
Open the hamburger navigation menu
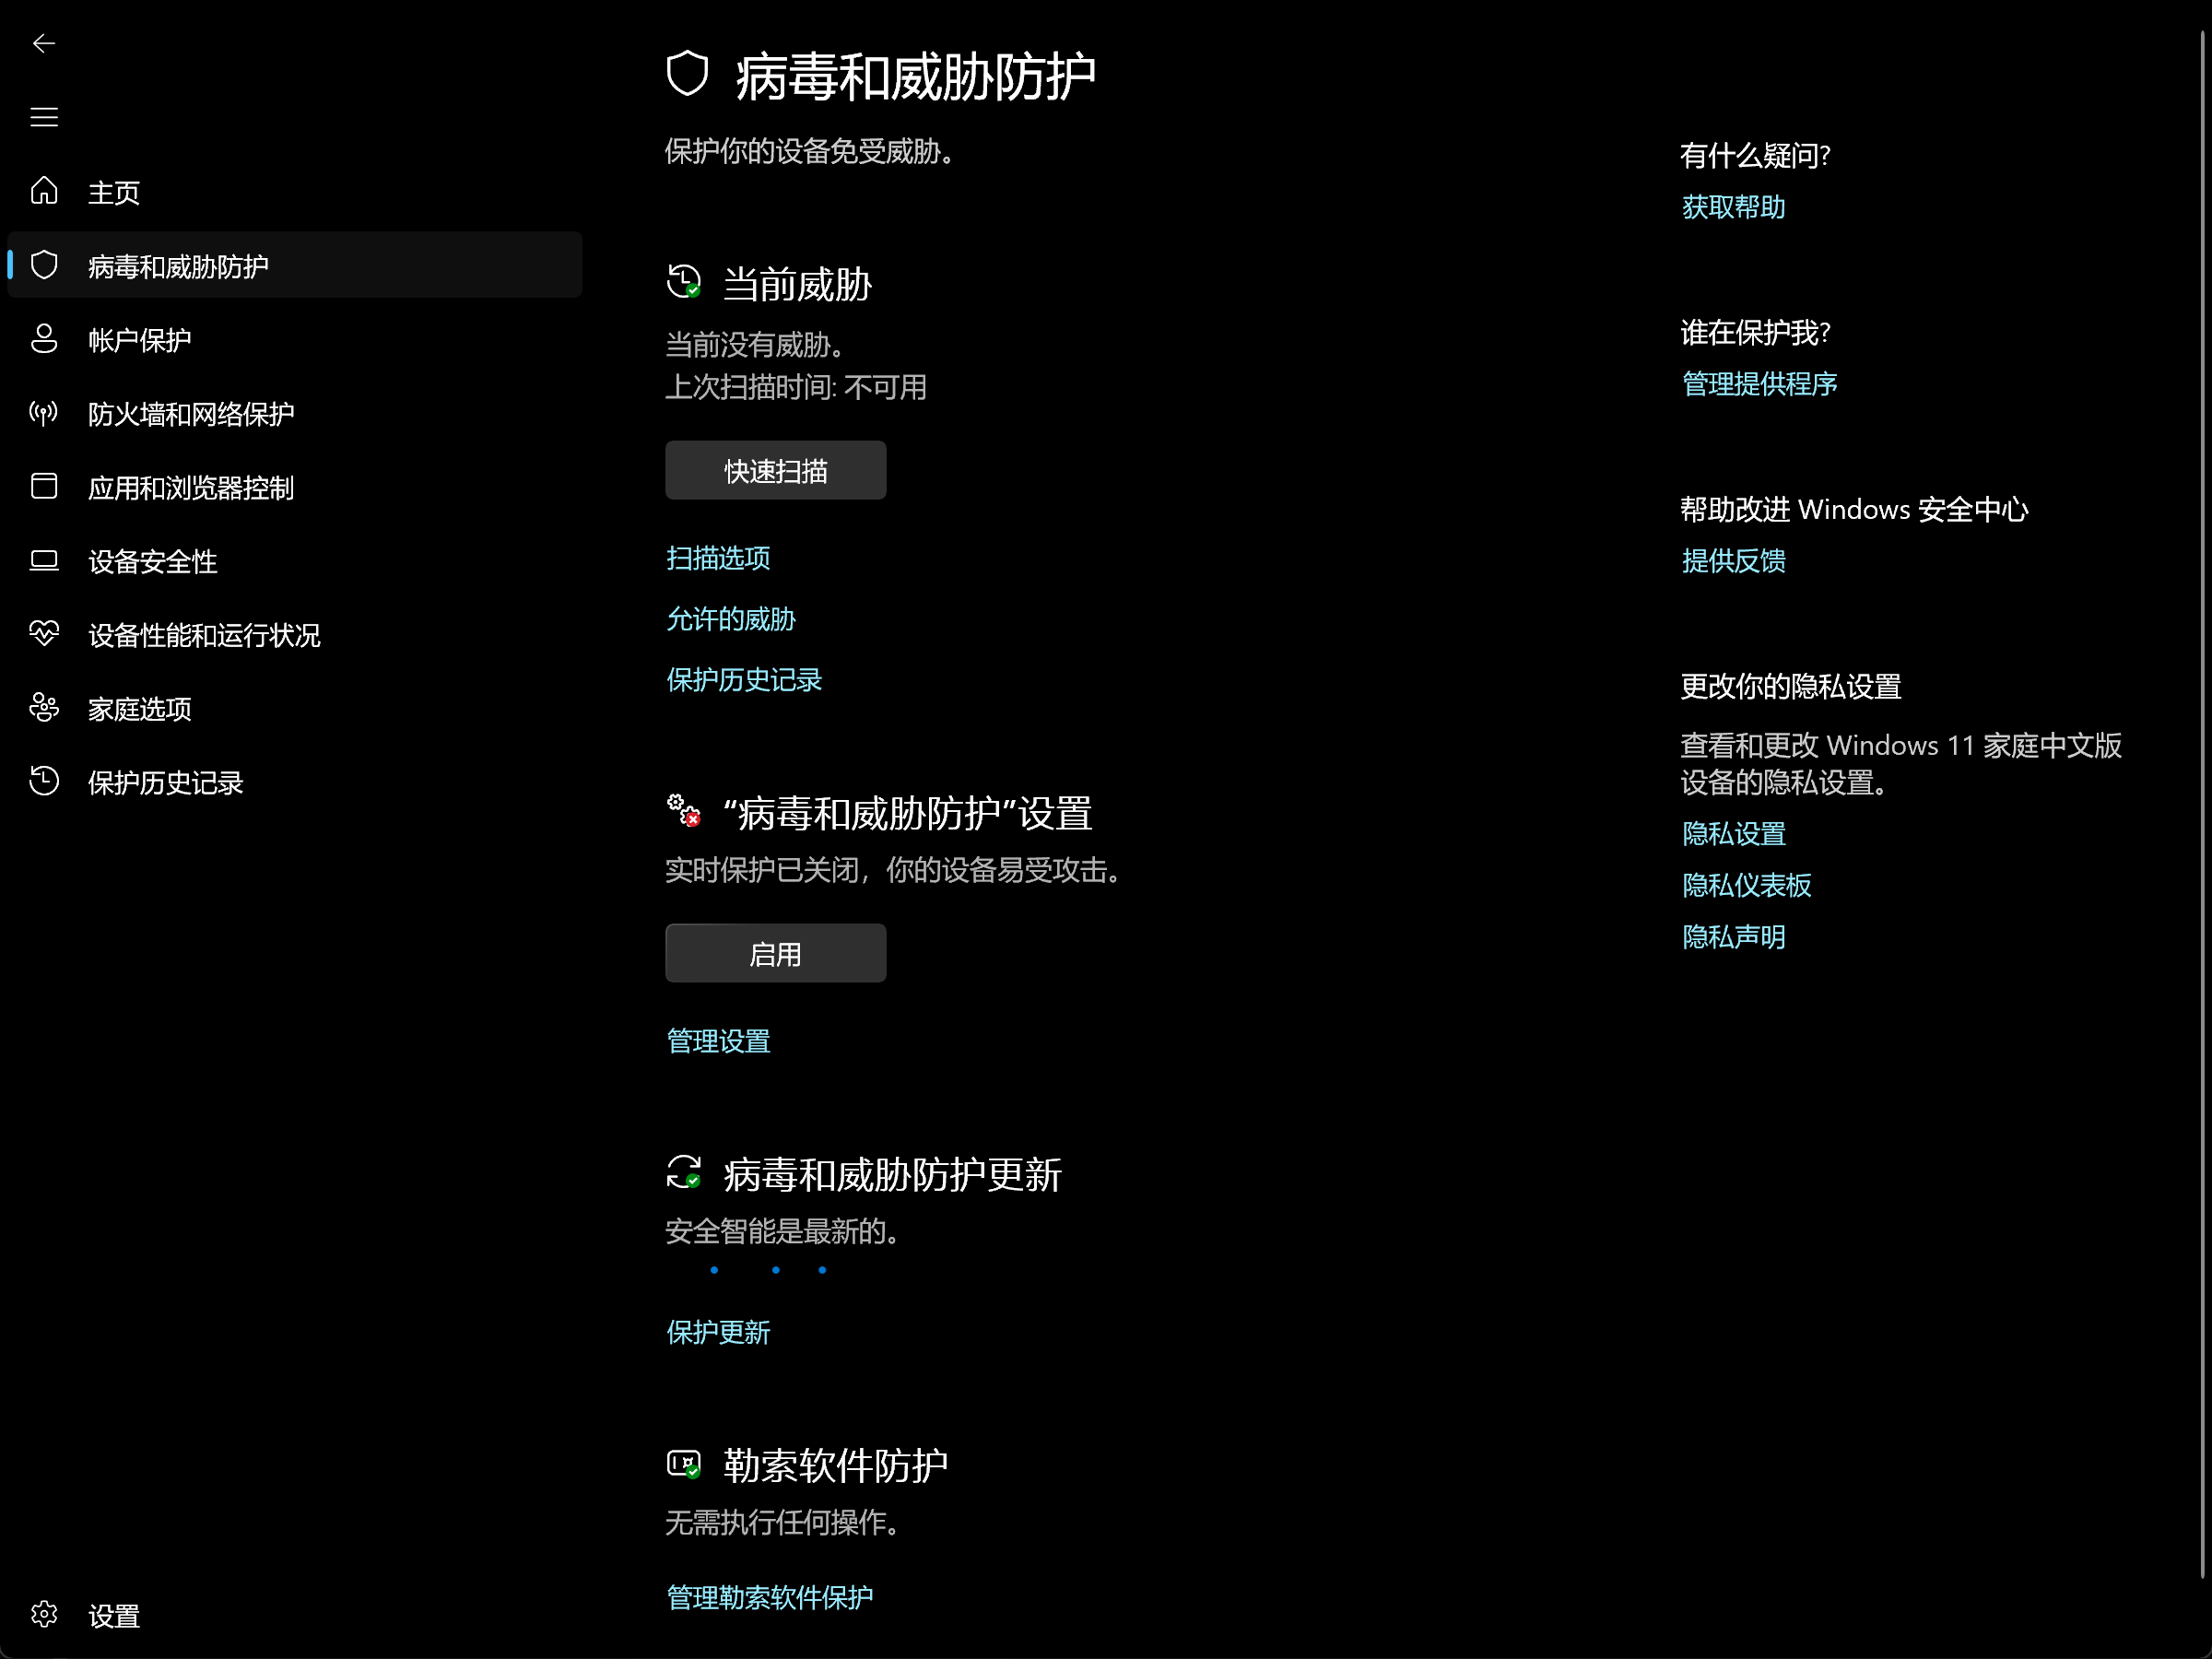43,117
